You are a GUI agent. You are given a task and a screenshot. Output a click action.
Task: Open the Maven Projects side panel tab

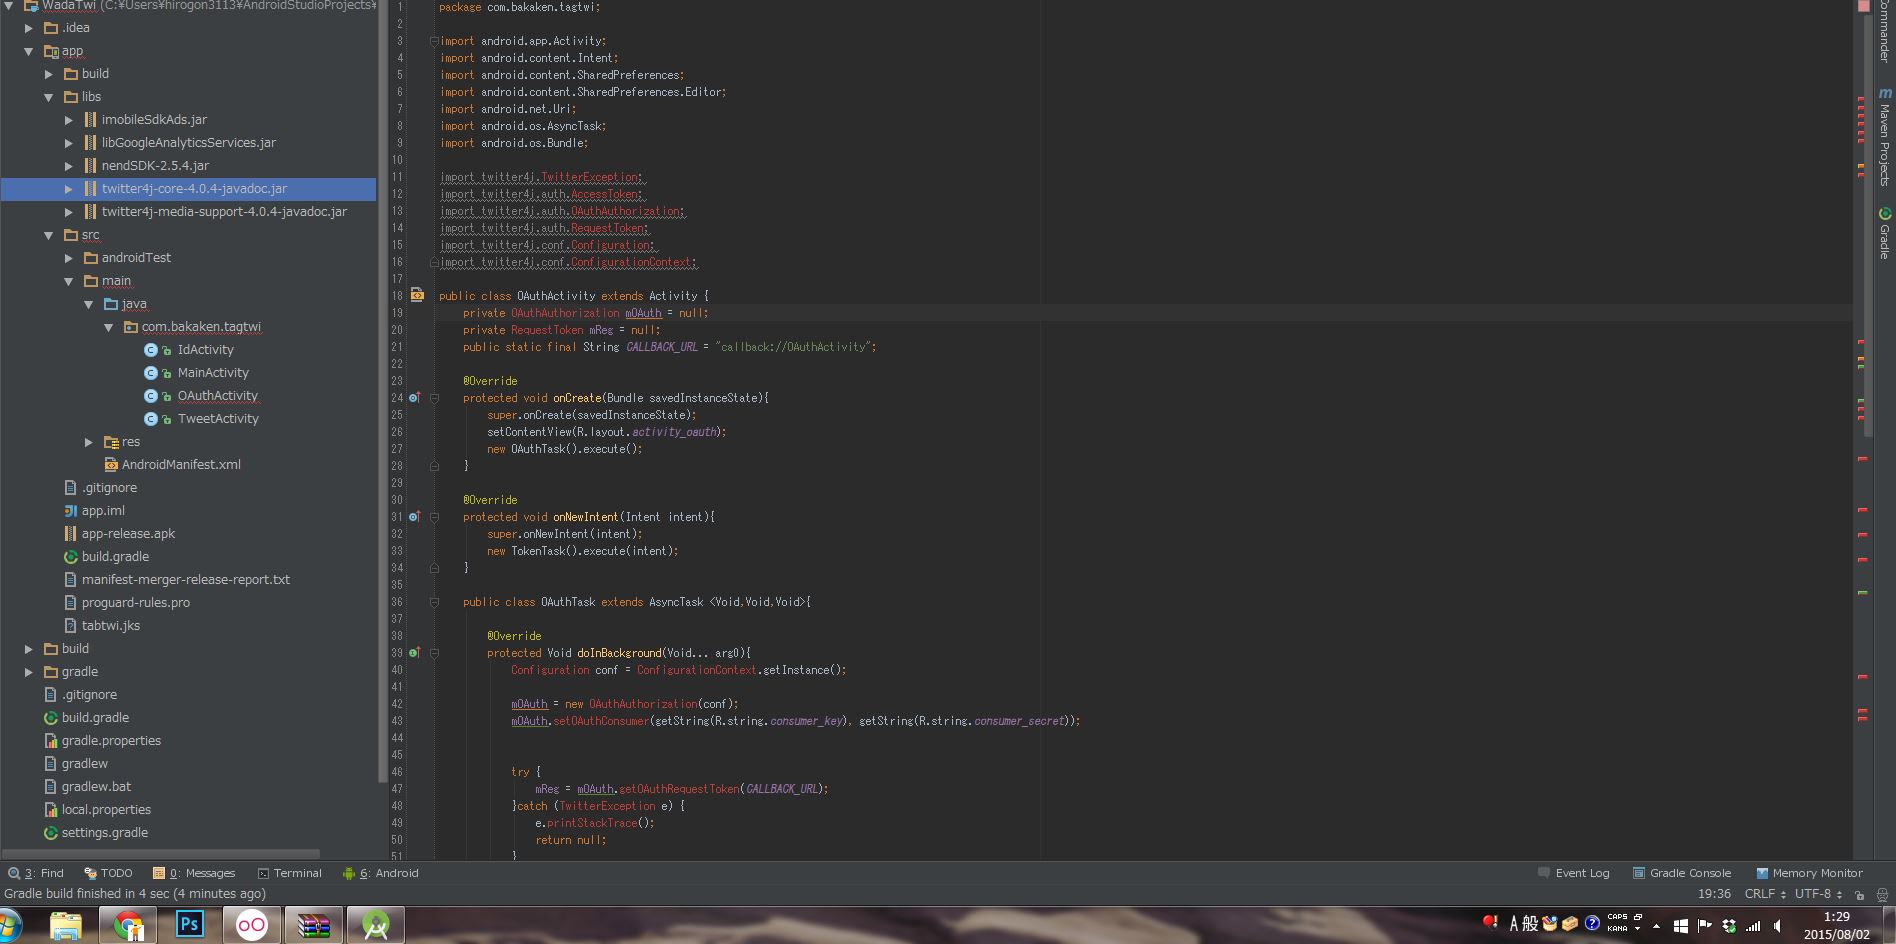[x=1884, y=140]
